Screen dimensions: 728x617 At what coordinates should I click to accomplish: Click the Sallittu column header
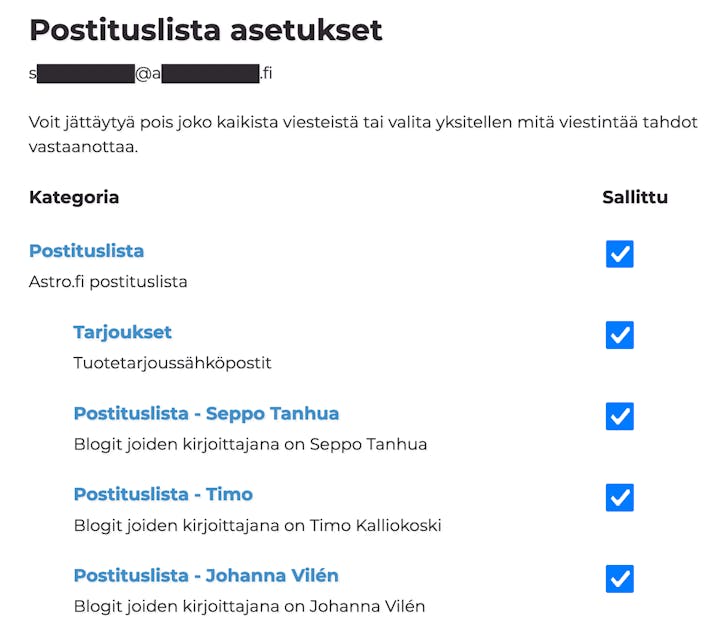[x=635, y=197]
